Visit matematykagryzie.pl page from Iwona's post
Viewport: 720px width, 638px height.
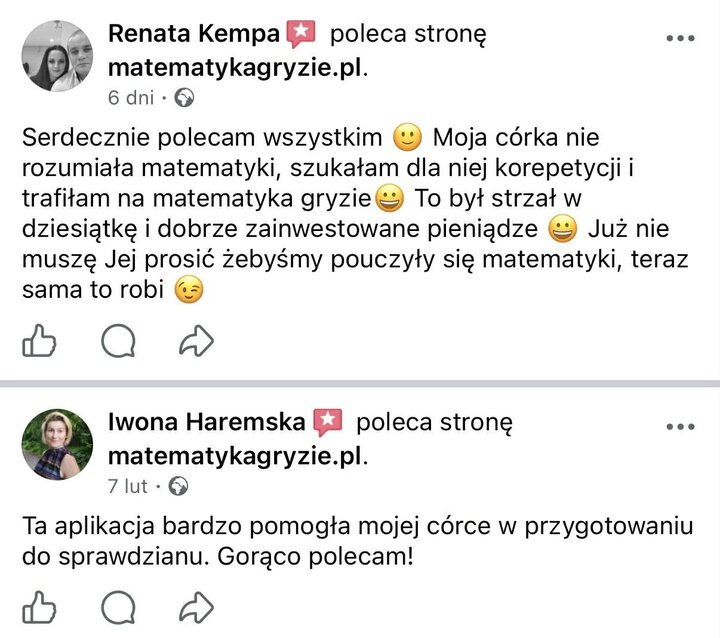(235, 456)
